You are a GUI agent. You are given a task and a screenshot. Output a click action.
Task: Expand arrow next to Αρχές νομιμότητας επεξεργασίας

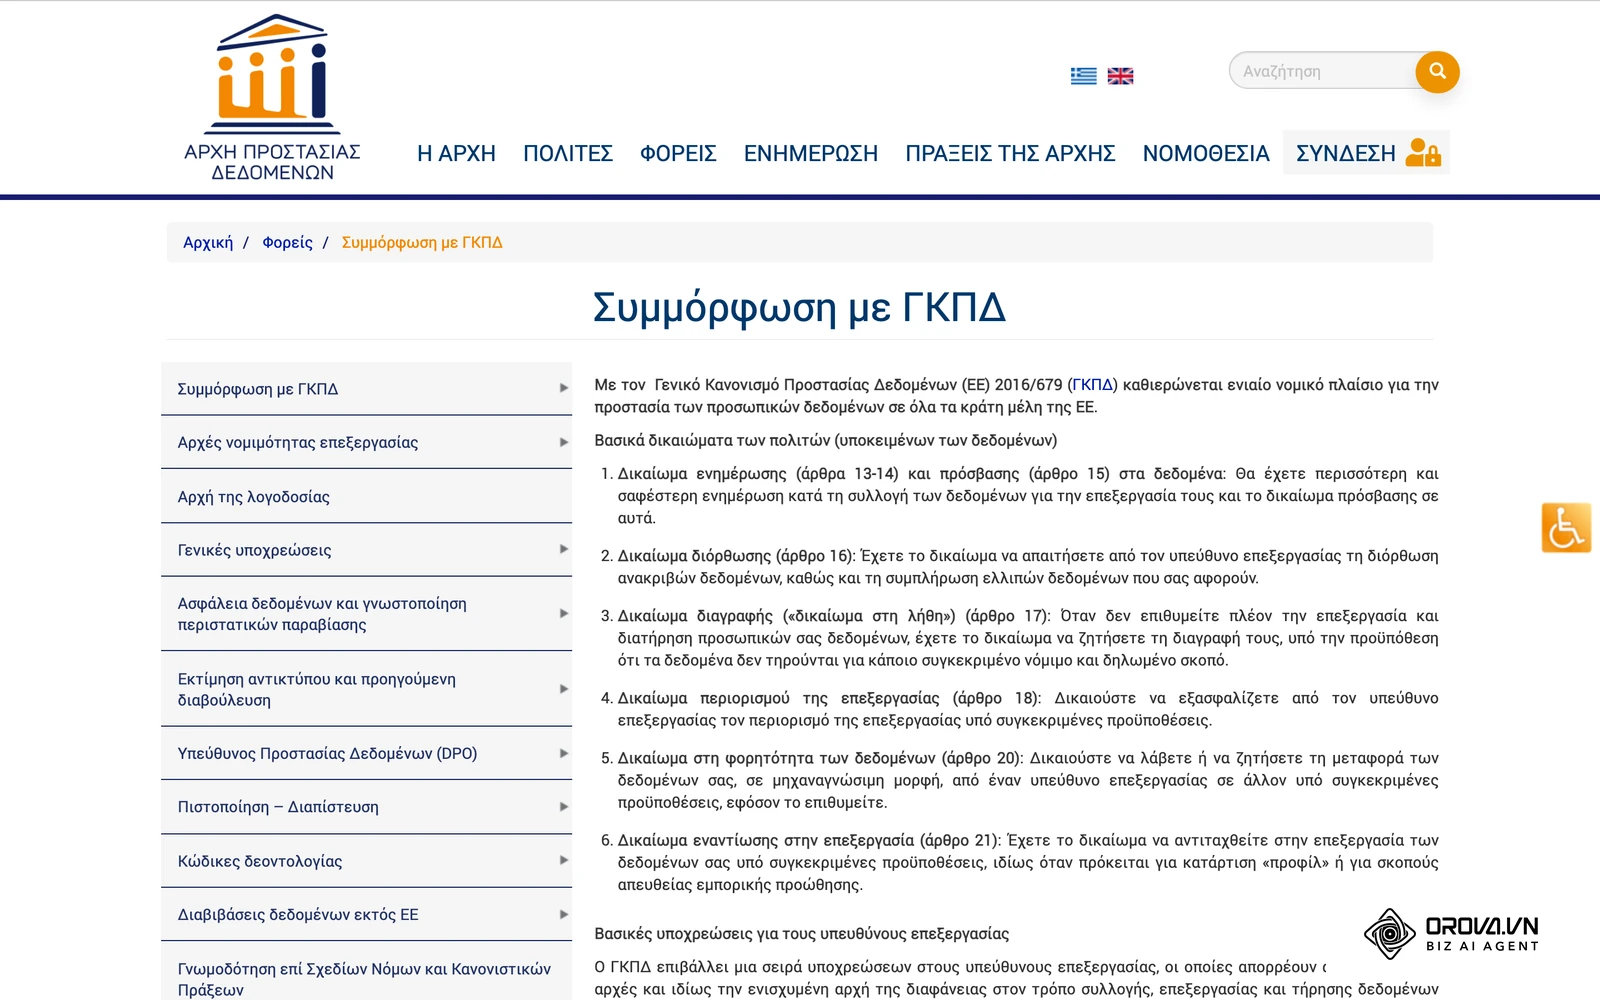(x=564, y=442)
